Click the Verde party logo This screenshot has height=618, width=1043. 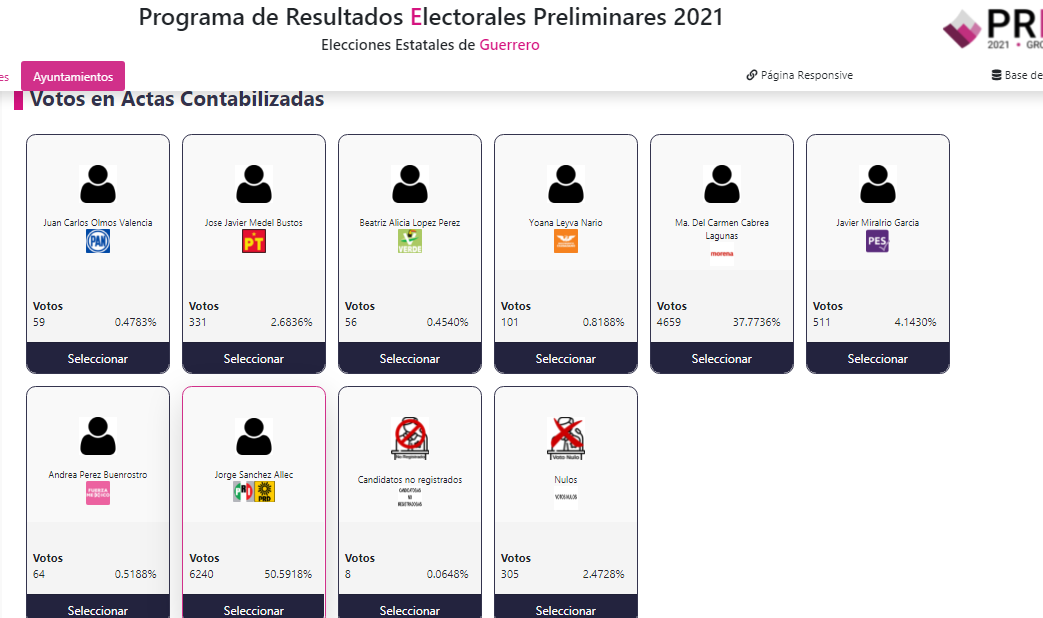coord(410,241)
